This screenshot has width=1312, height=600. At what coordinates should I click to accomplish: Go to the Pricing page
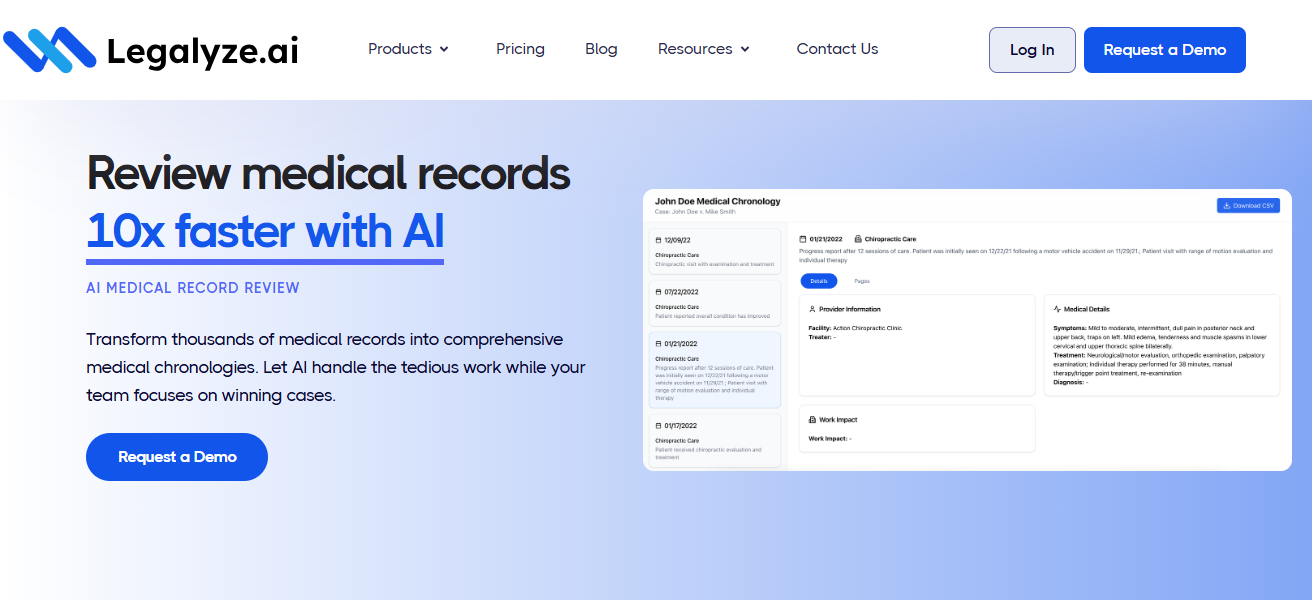[520, 49]
